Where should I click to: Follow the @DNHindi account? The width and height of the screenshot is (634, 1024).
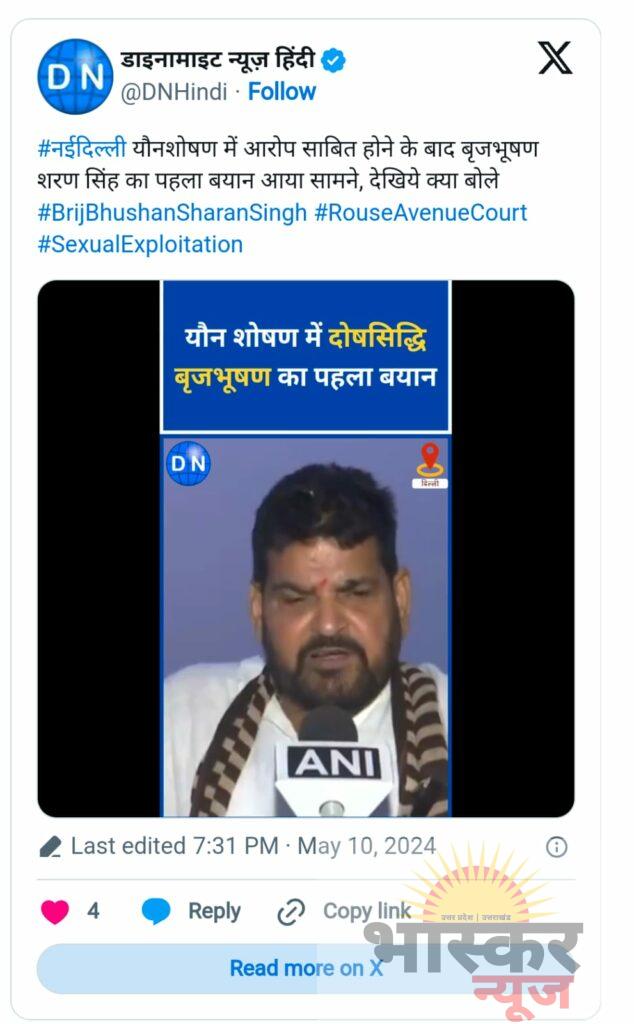[x=281, y=91]
